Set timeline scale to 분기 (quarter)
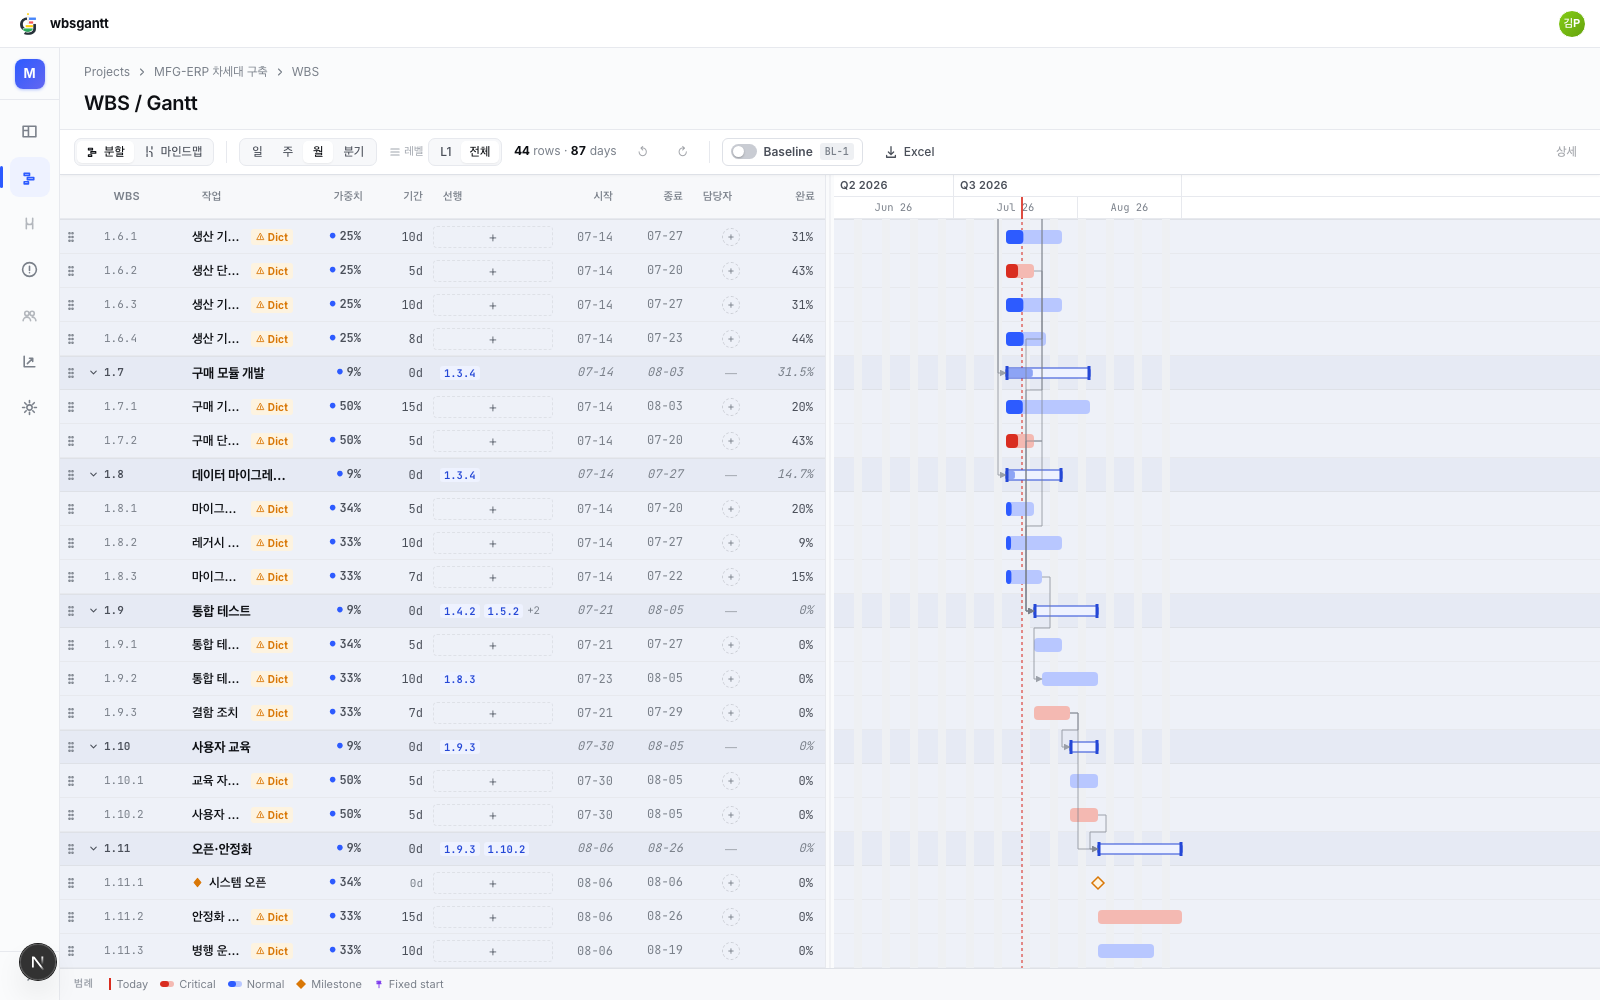This screenshot has width=1600, height=1000. tap(354, 152)
